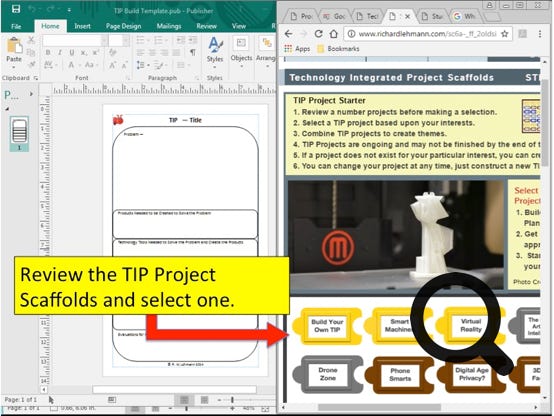Select the Phone Smarts scaffold
This screenshot has width=554, height=416.
[x=400, y=375]
